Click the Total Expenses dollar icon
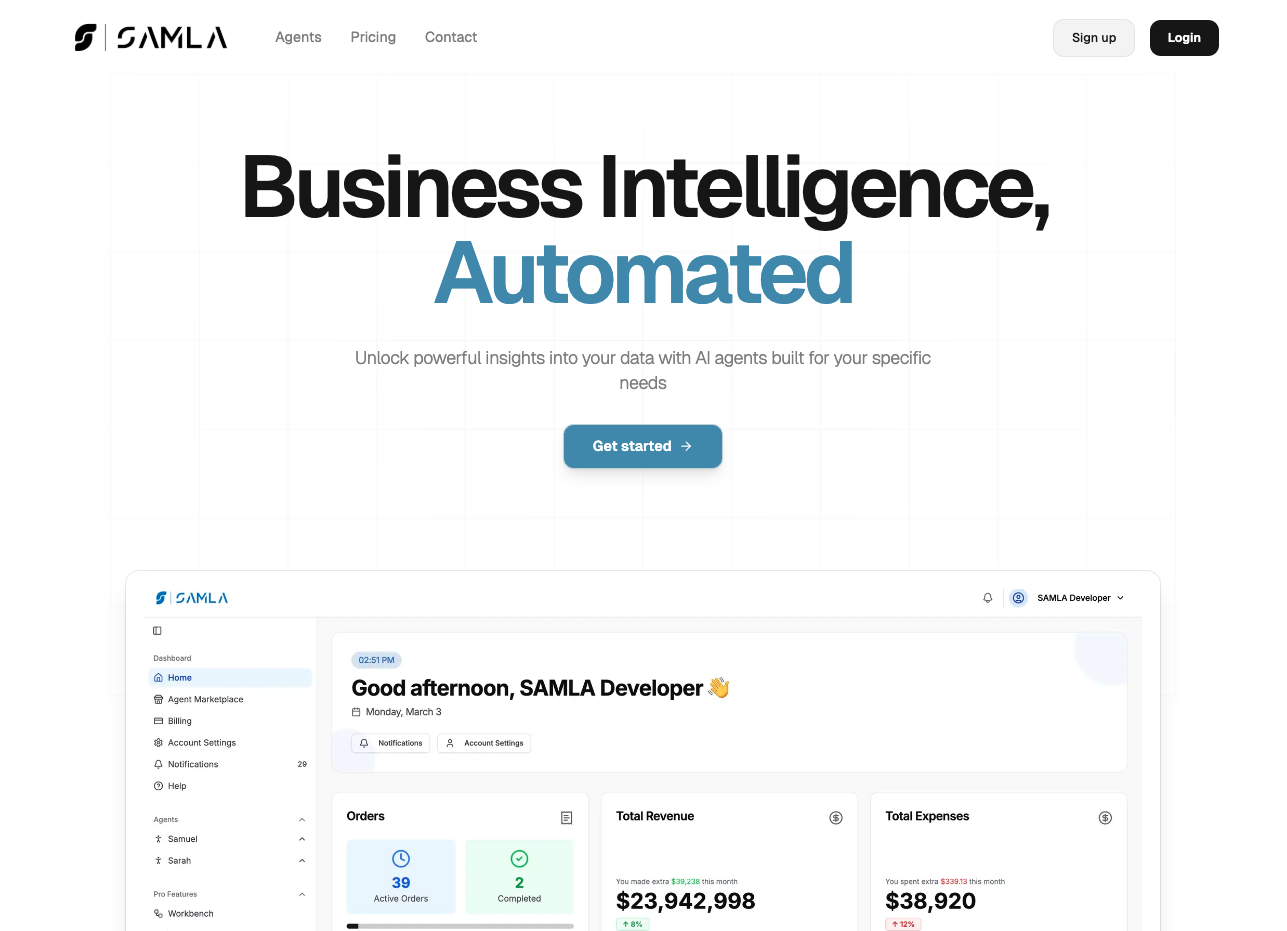1287x931 pixels. (x=1105, y=818)
